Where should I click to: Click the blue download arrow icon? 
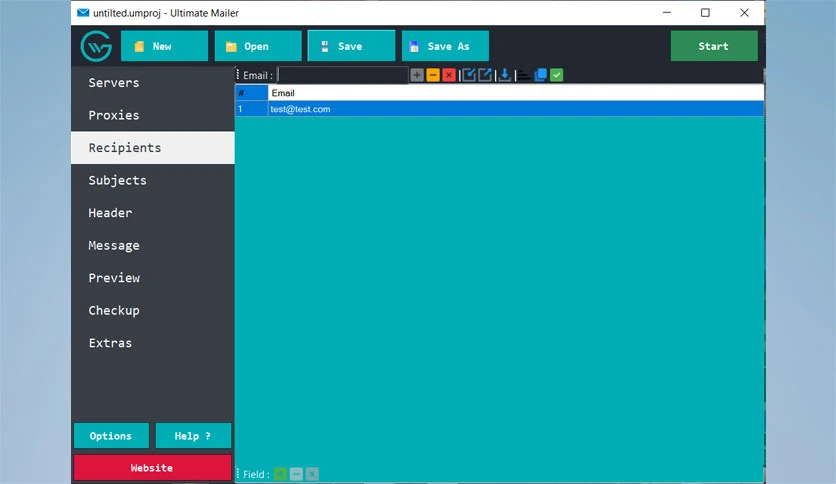click(x=504, y=75)
